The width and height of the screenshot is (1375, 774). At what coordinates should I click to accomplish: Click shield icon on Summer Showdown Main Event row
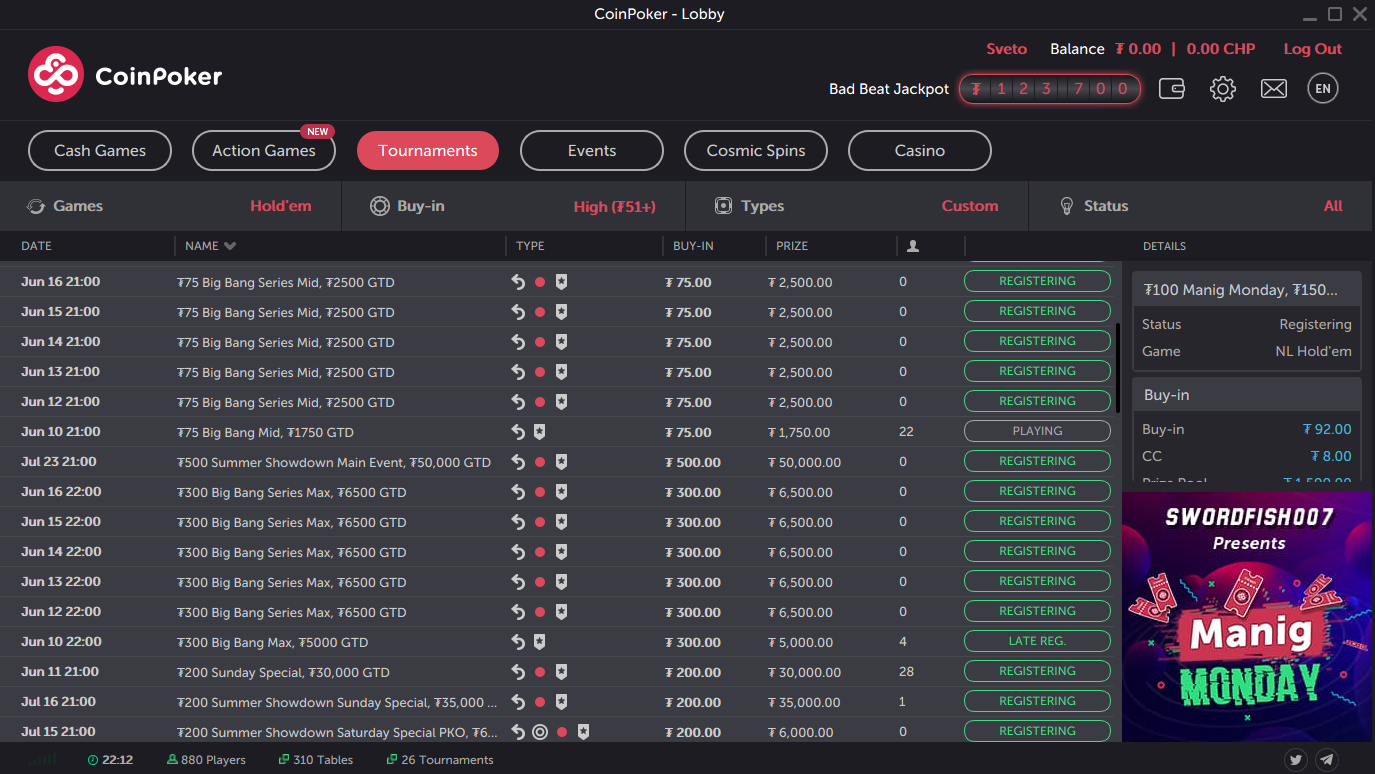pos(561,462)
